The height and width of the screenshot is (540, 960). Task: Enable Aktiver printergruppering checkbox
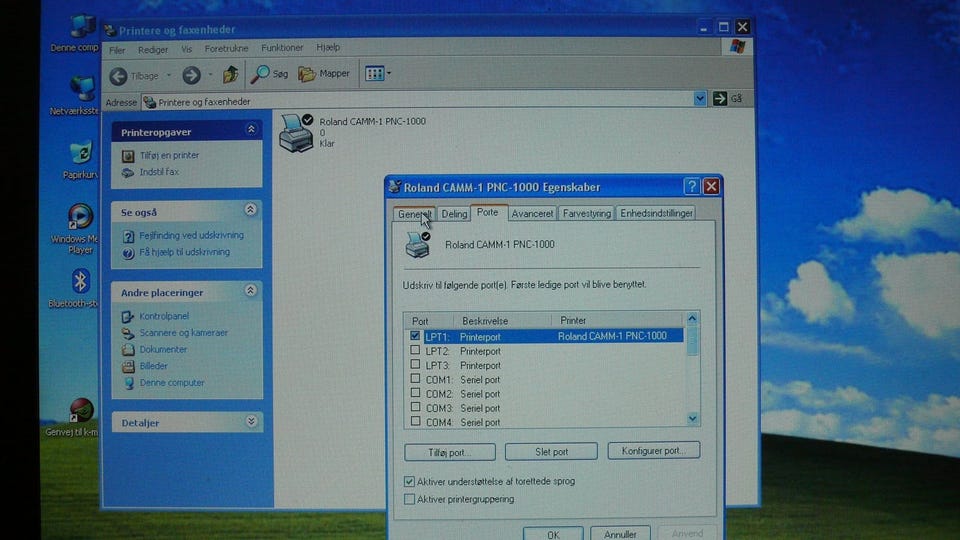409,499
